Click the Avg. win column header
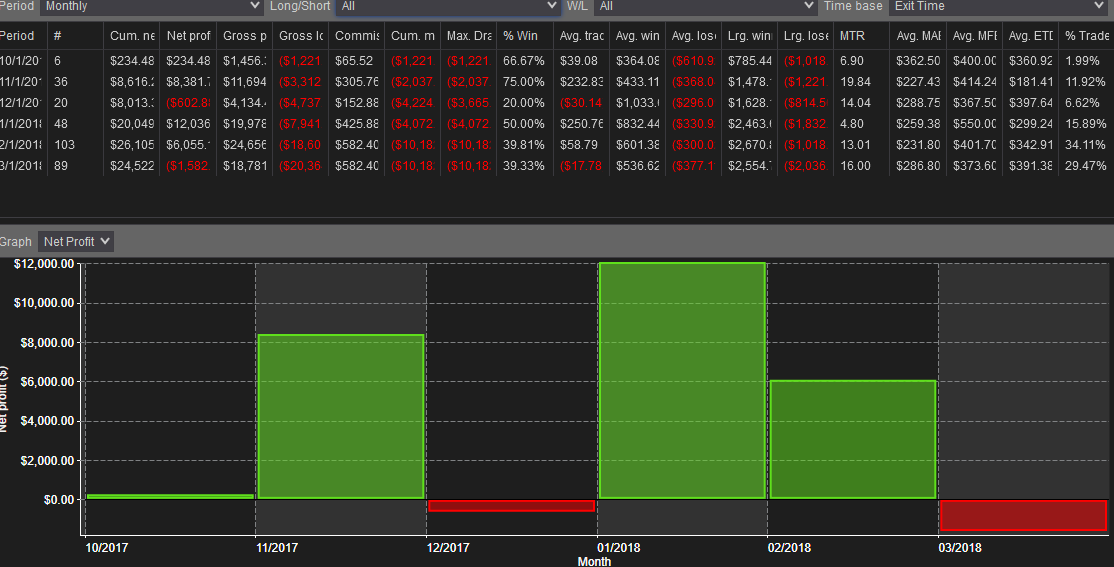This screenshot has width=1114, height=567. pyautogui.click(x=637, y=36)
